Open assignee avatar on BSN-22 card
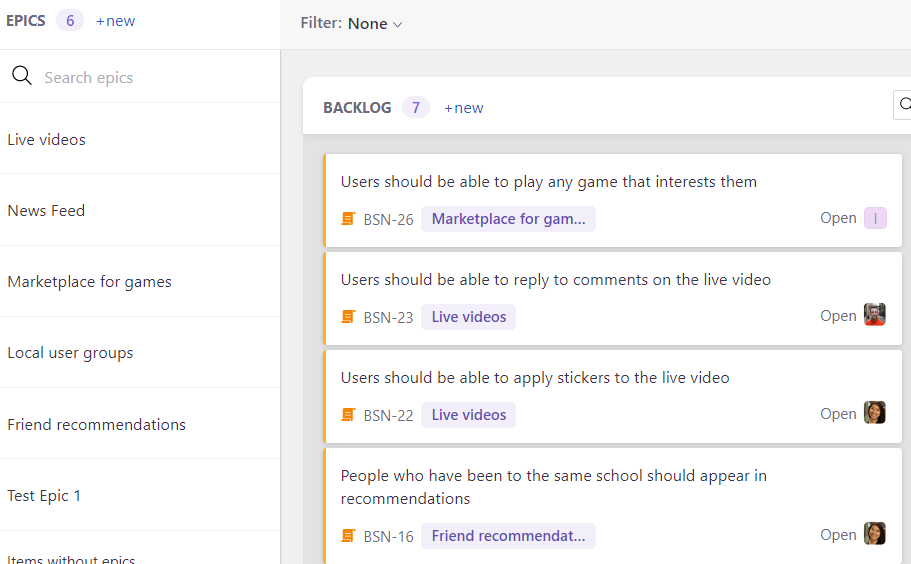Viewport: 911px width, 564px height. click(874, 413)
